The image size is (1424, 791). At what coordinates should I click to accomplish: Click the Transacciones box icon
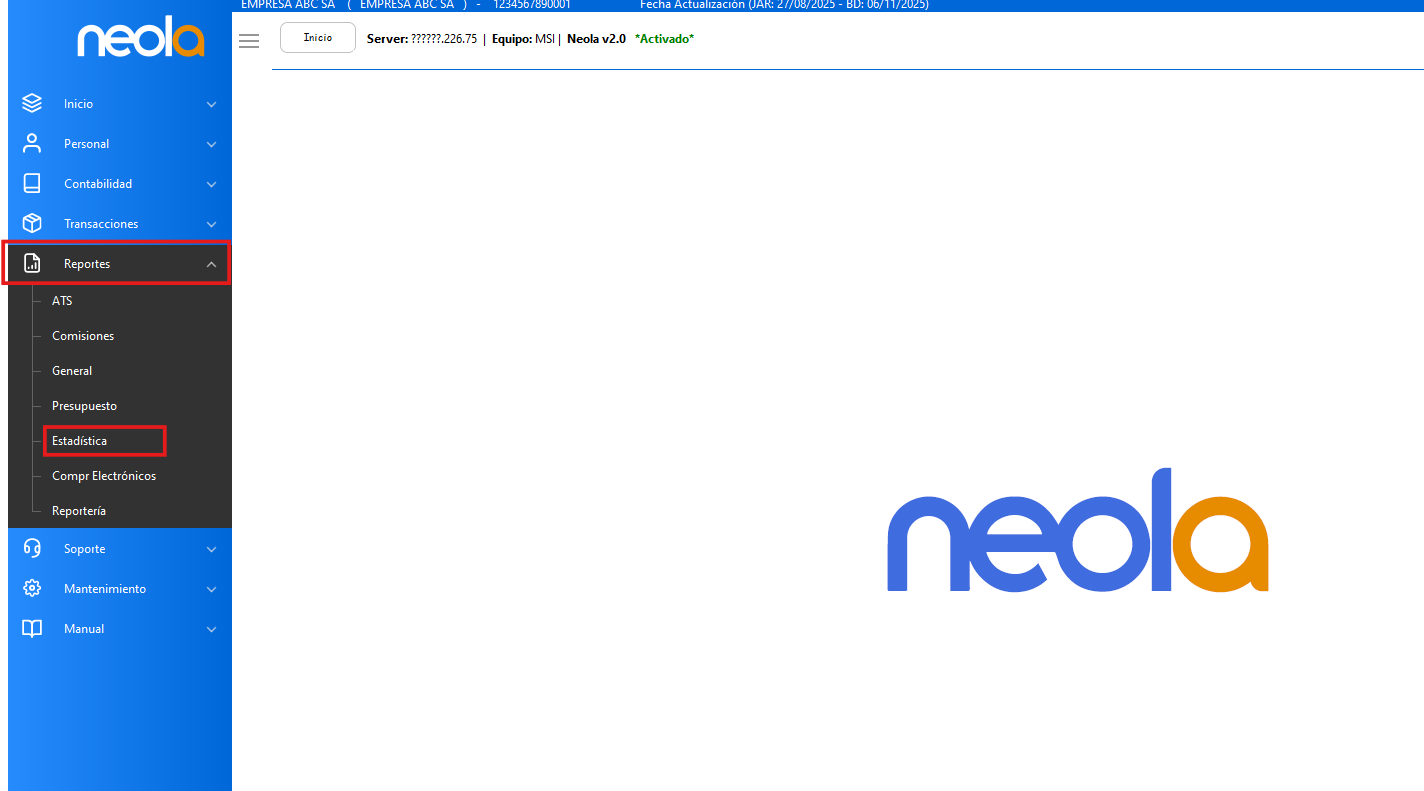coord(32,223)
